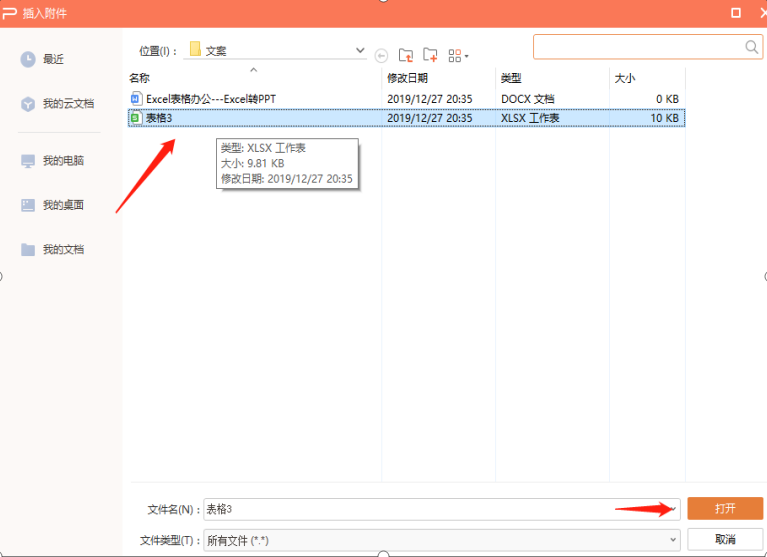Expand the 位置 location dropdown

[x=360, y=50]
